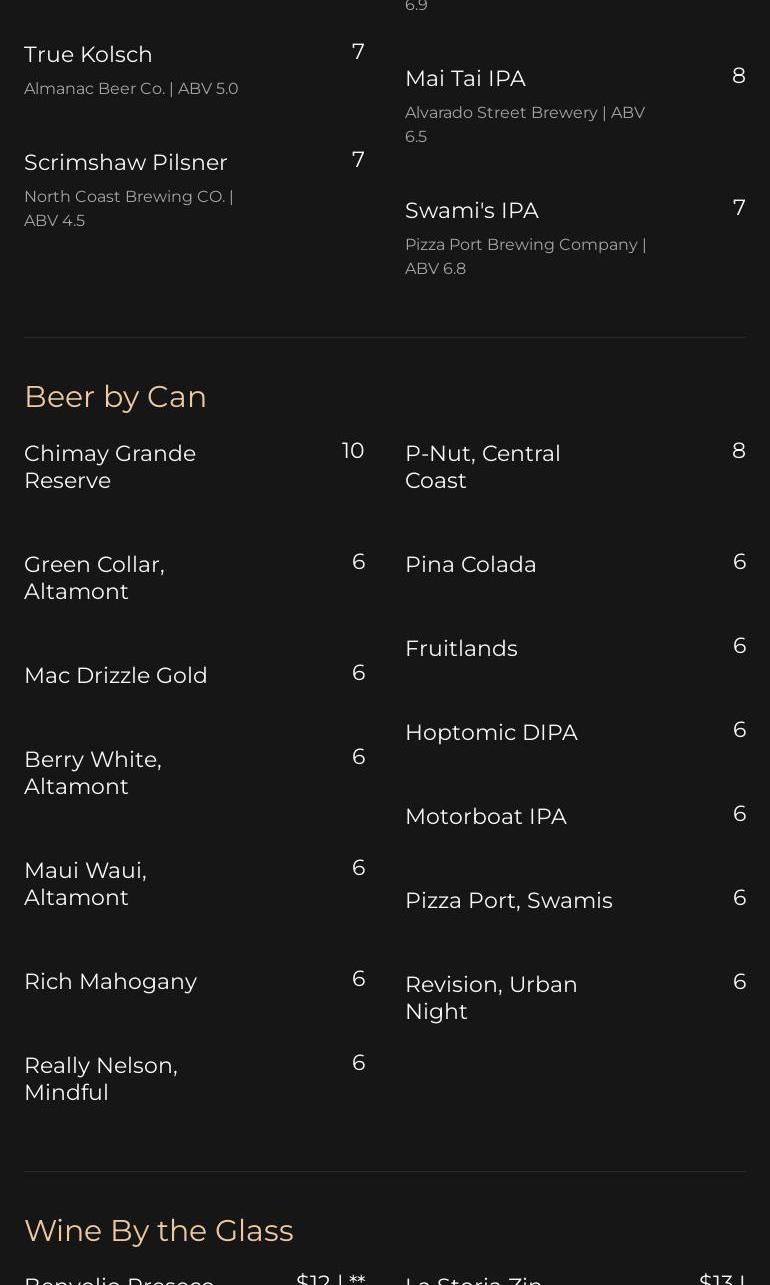770x1285 pixels.
Task: Select Motorboat IPA from cans
Action: click(486, 817)
